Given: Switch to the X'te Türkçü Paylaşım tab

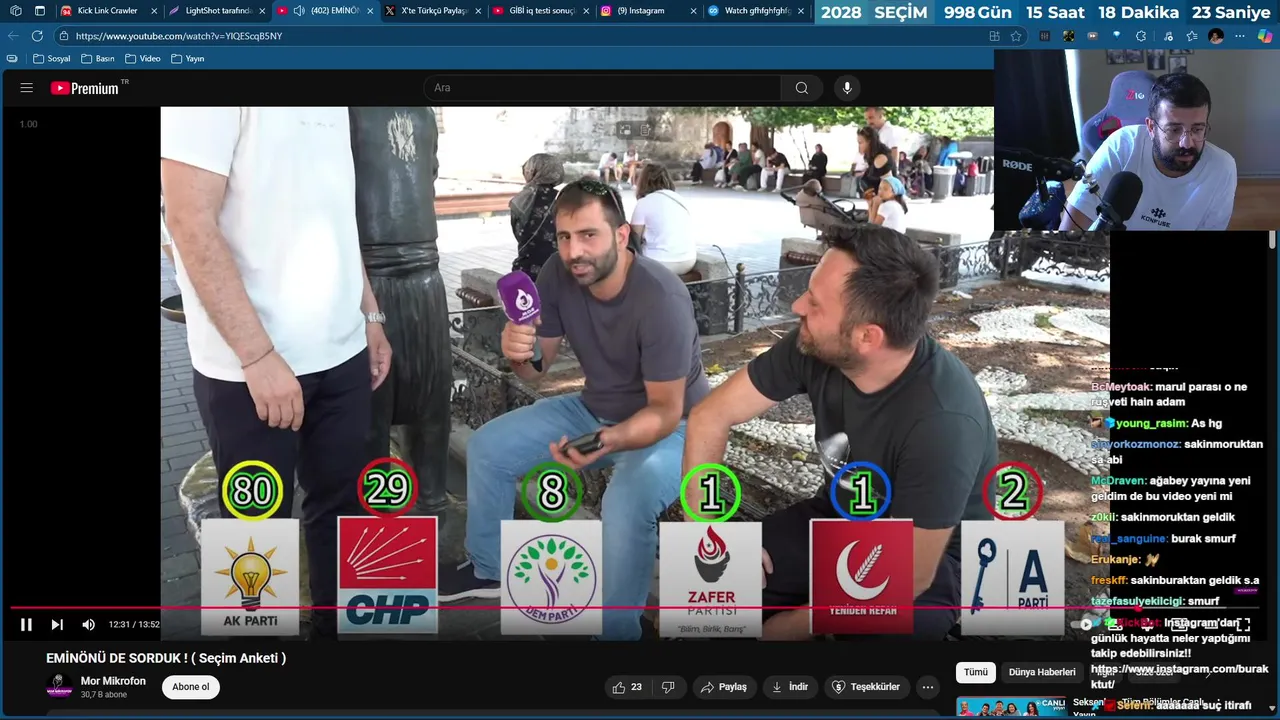Looking at the screenshot, I should [x=433, y=11].
